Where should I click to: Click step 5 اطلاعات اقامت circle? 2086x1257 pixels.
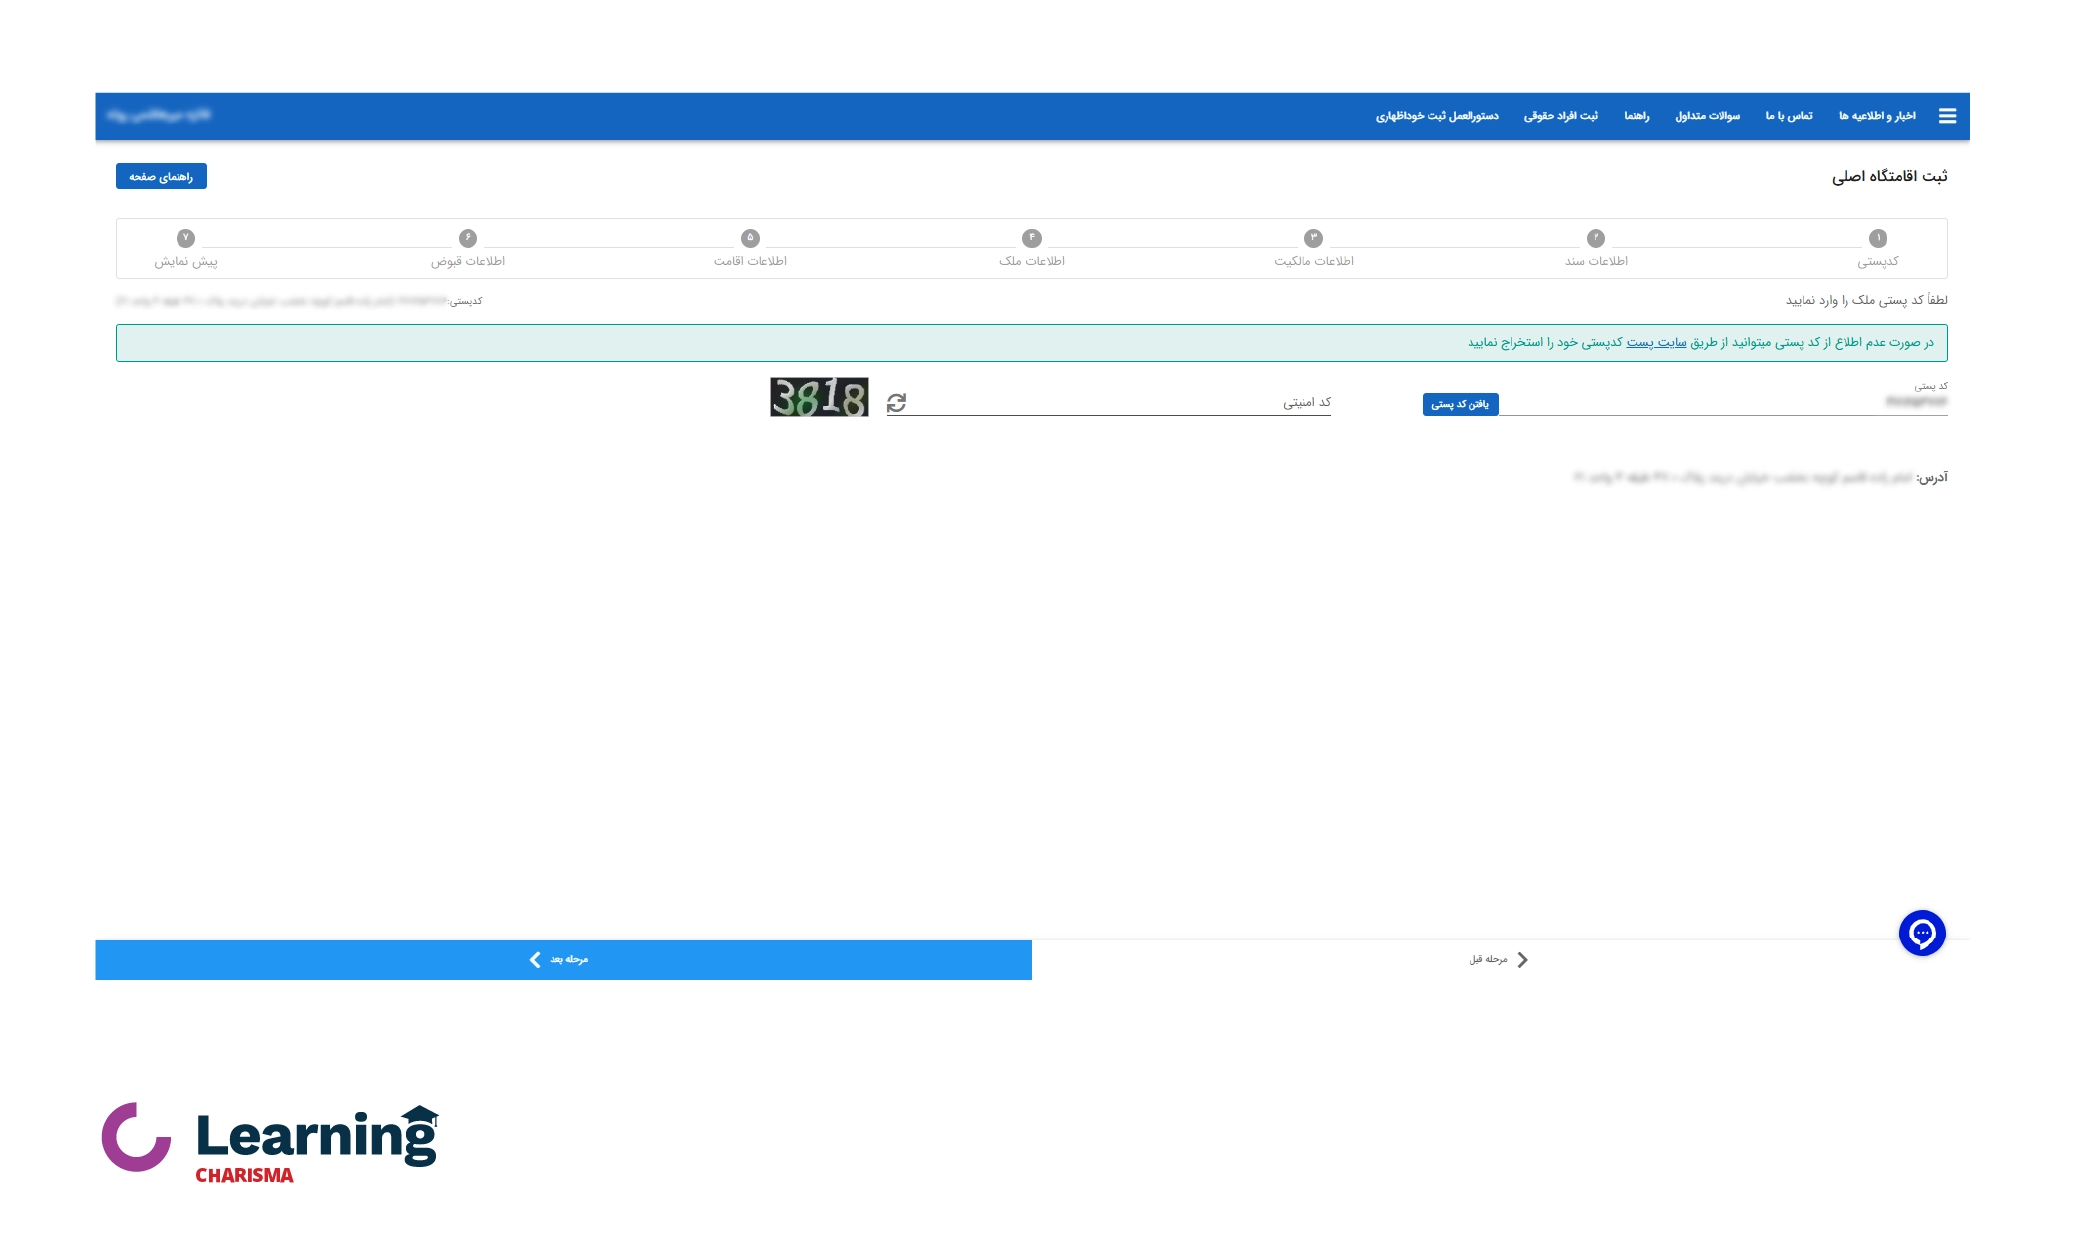tap(750, 238)
